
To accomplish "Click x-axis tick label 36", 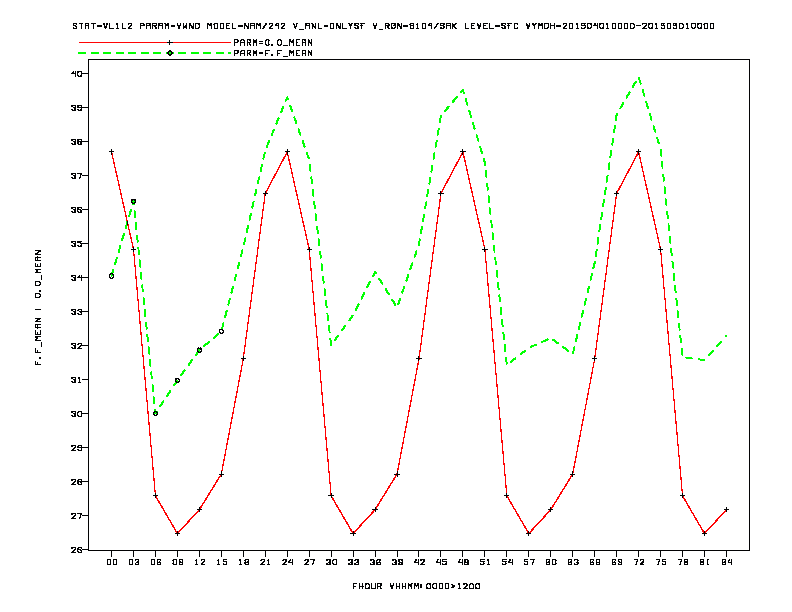I will point(375,562).
